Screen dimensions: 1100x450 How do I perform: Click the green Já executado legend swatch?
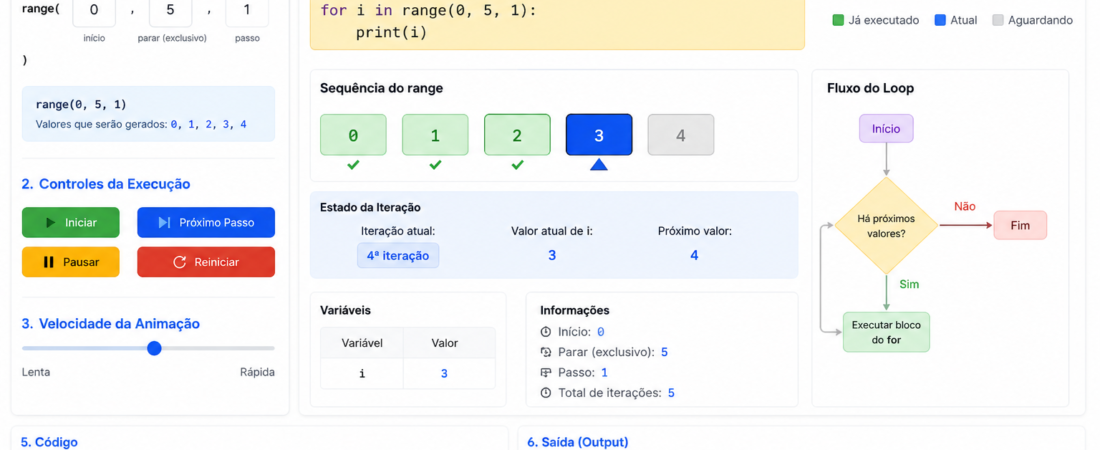838,20
